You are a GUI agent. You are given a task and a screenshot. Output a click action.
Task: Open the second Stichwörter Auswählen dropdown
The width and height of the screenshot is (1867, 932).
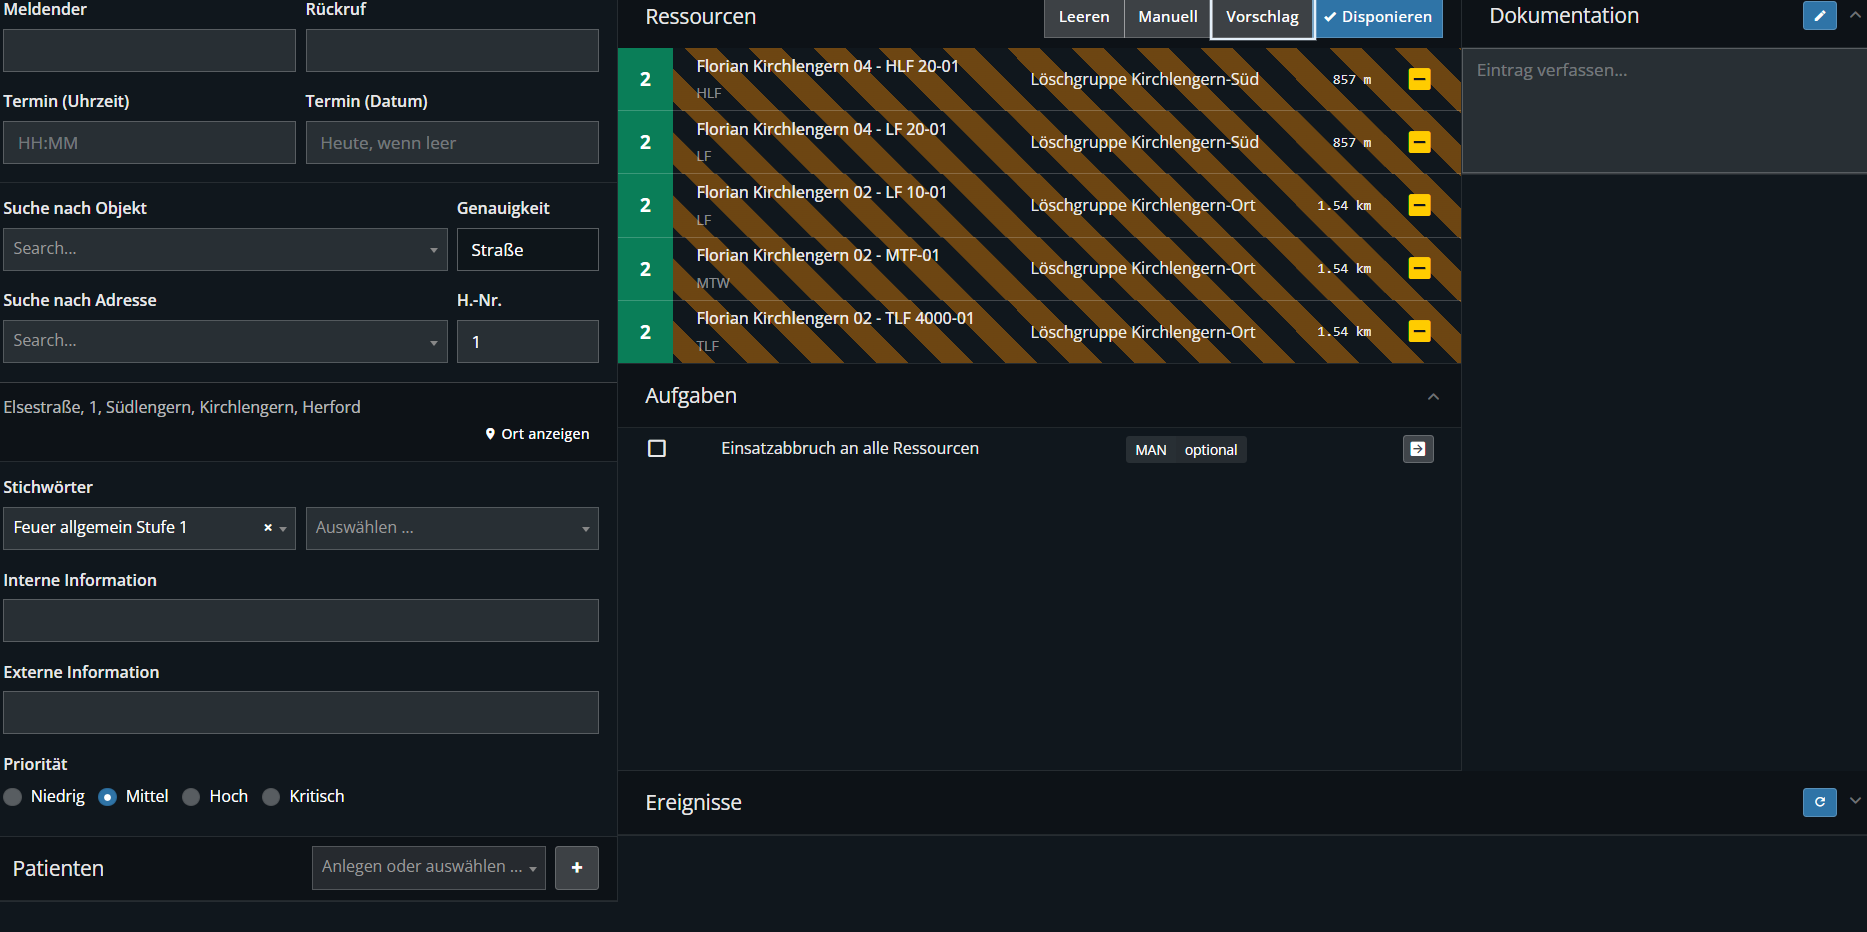pyautogui.click(x=452, y=528)
